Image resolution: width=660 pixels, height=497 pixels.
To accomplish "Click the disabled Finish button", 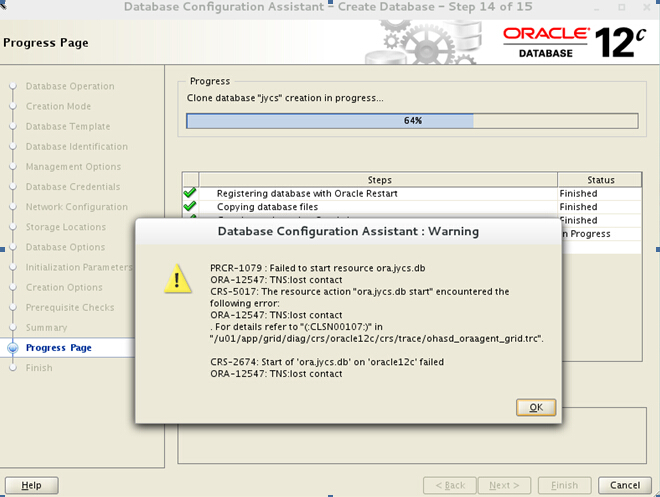I will [x=564, y=485].
